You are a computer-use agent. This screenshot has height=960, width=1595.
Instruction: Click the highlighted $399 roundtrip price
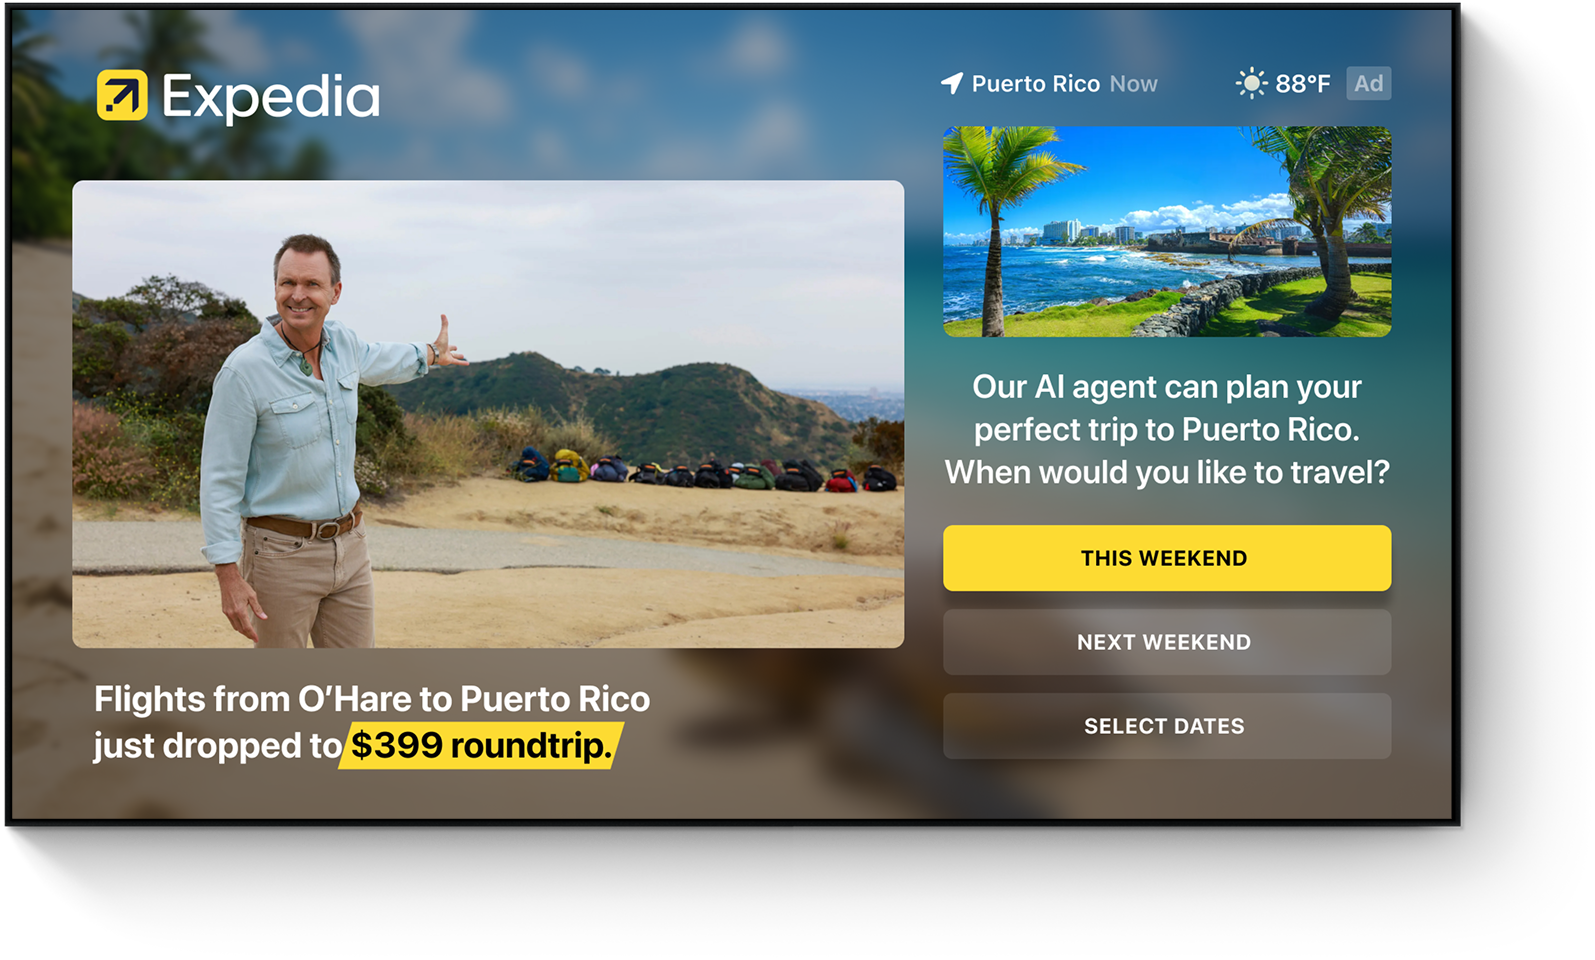[481, 745]
